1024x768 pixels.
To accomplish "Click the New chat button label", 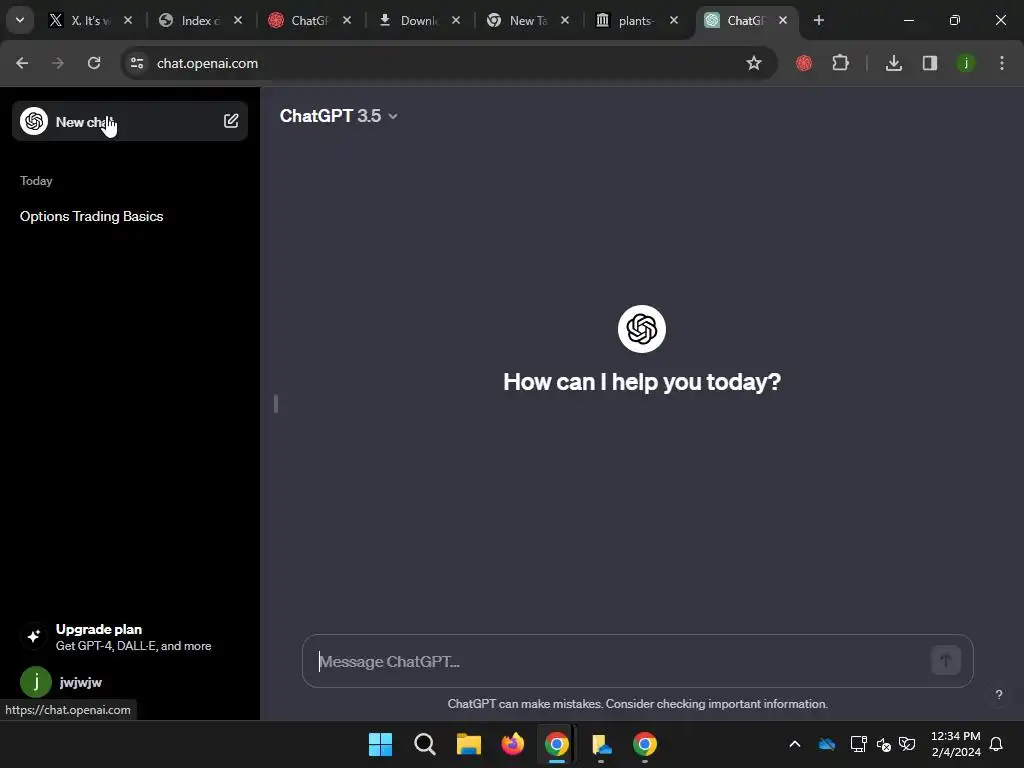I will click(85, 122).
